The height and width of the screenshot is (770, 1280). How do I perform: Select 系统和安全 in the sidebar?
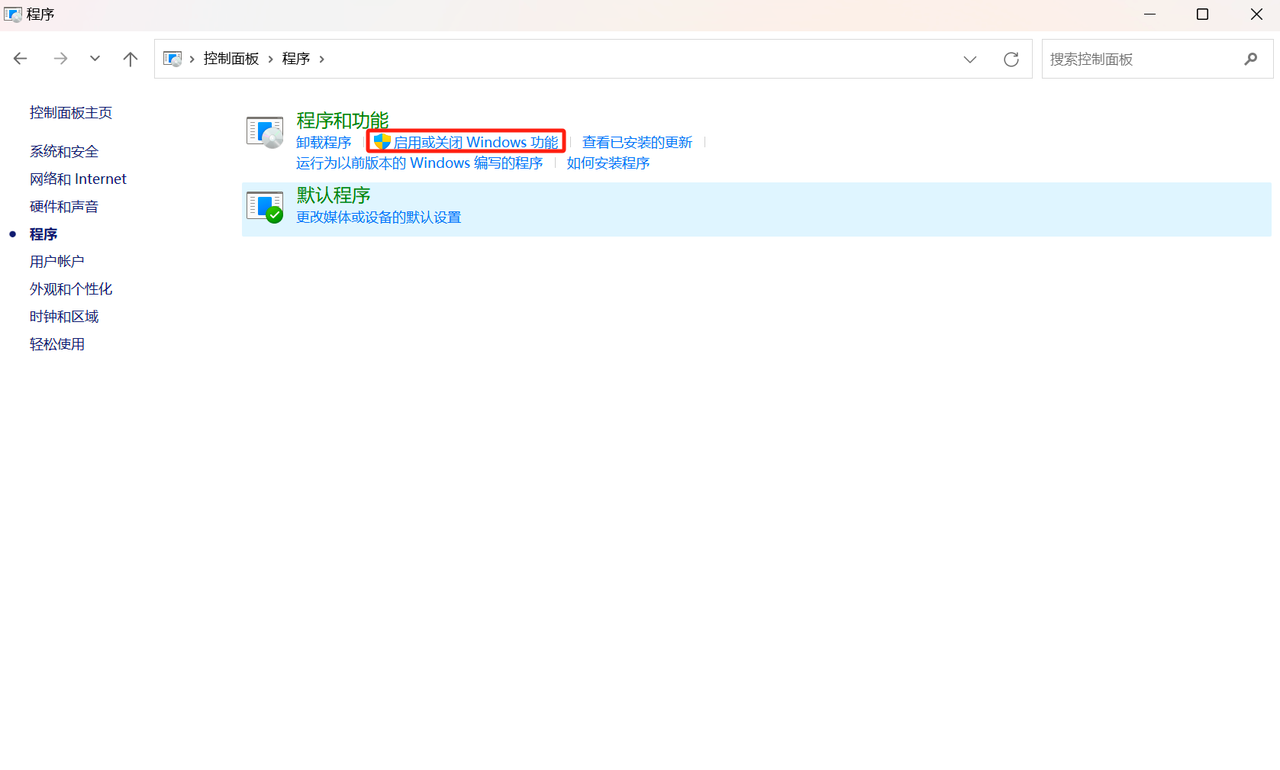(64, 151)
